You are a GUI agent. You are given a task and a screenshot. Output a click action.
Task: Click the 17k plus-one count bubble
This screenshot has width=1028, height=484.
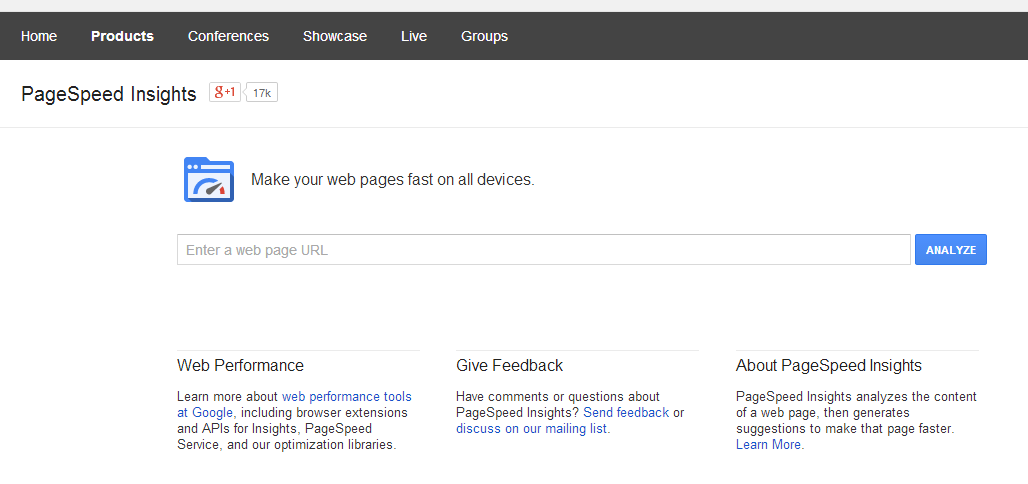pyautogui.click(x=262, y=92)
